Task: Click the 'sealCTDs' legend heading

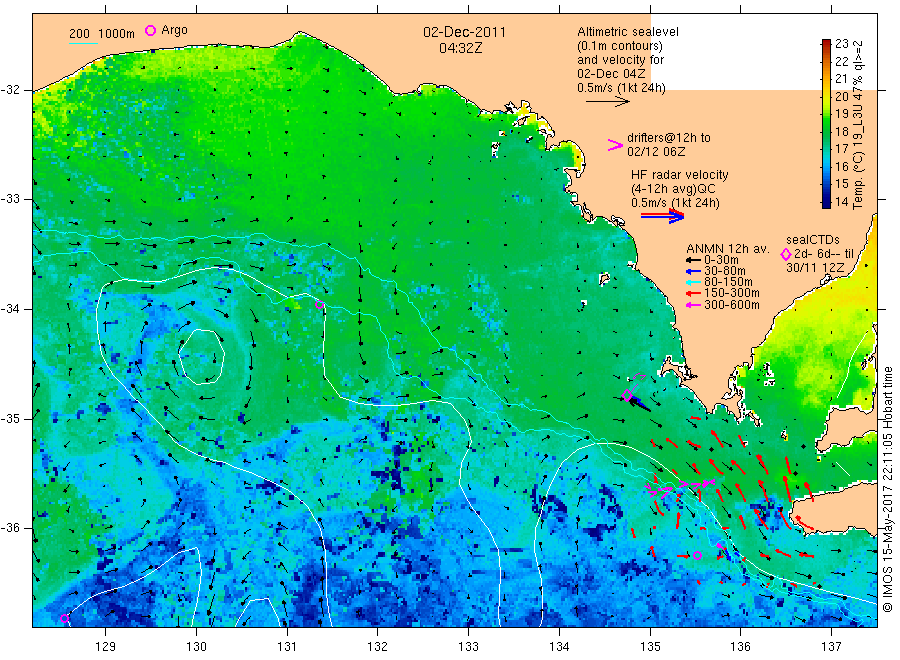Action: [x=813, y=240]
